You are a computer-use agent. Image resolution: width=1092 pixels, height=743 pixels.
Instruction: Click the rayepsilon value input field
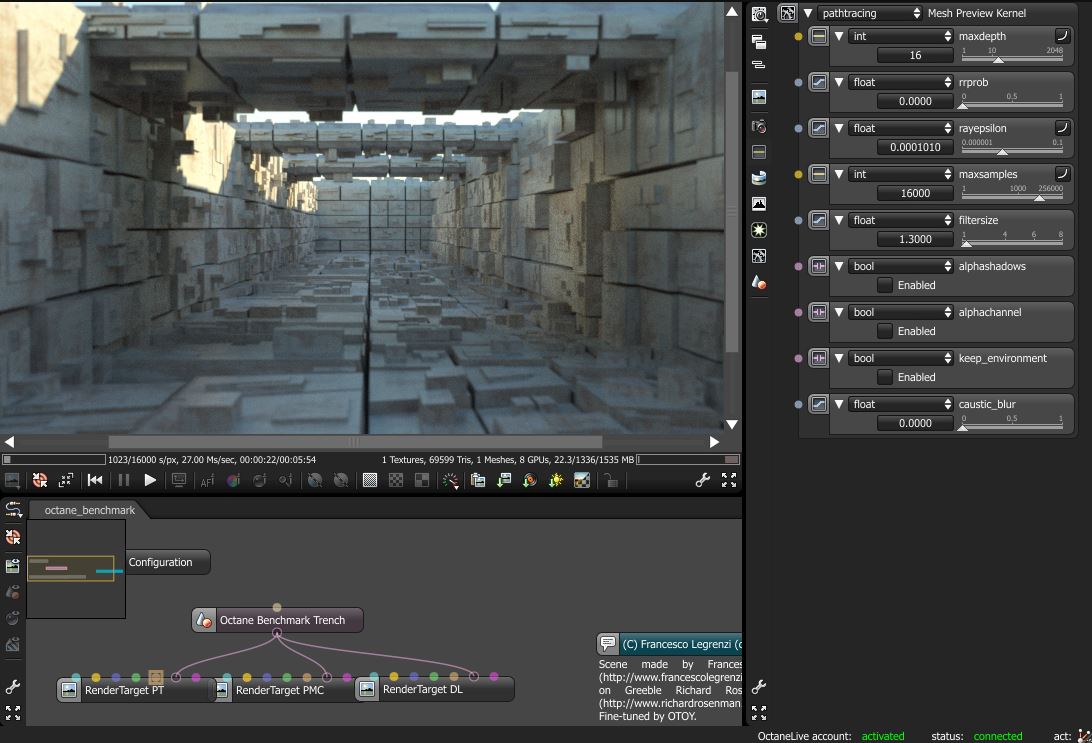pyautogui.click(x=915, y=147)
